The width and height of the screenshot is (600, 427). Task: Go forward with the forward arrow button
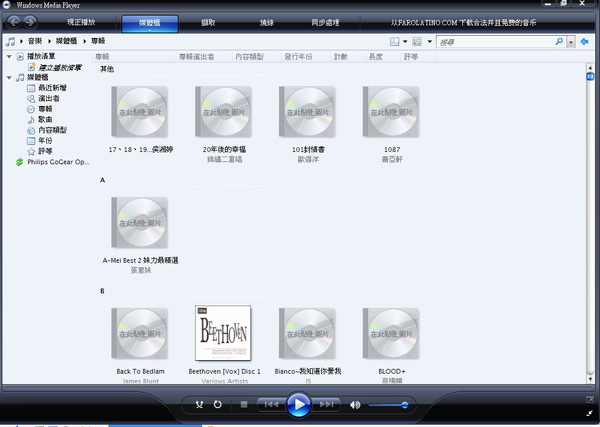30,22
